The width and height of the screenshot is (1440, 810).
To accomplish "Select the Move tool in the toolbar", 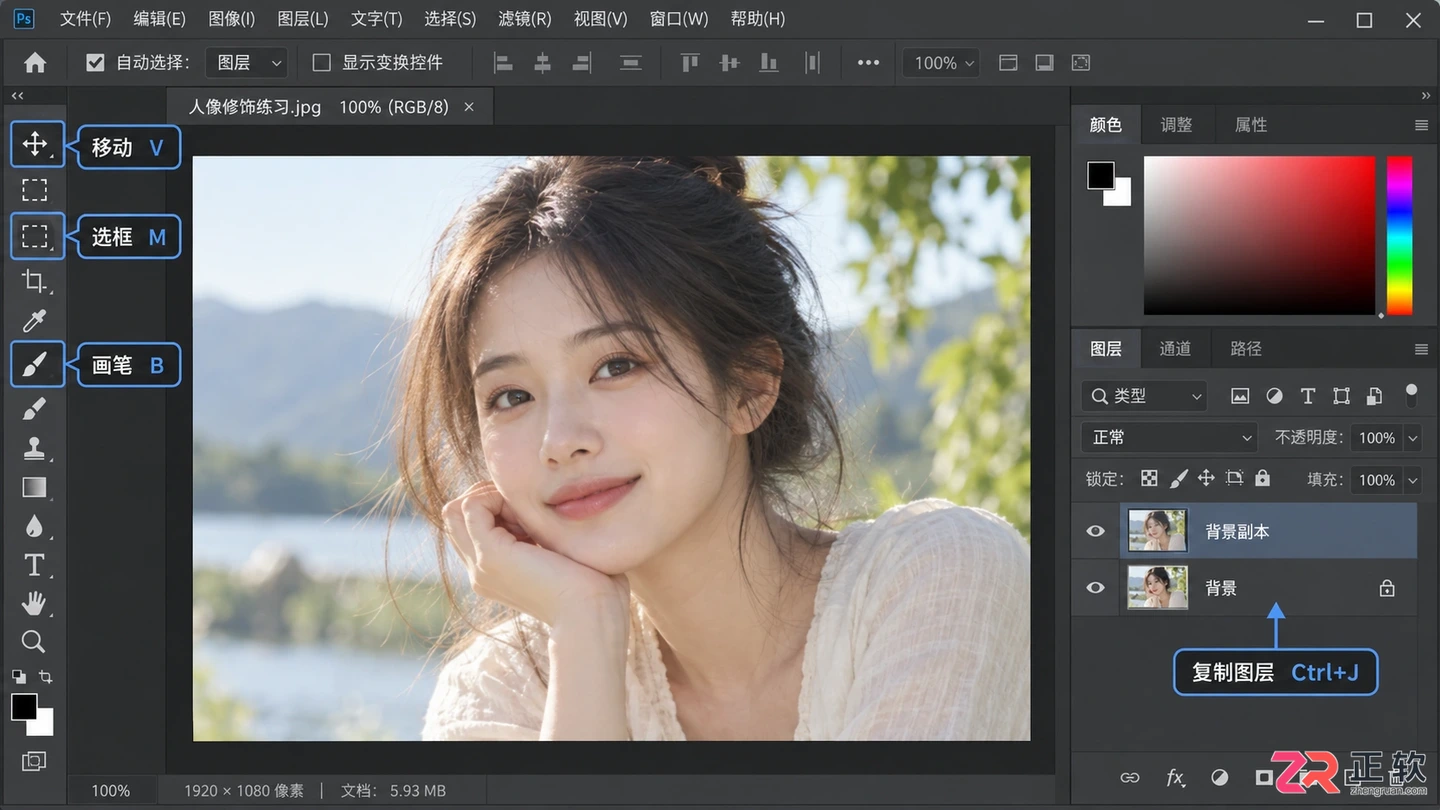I will pos(35,144).
